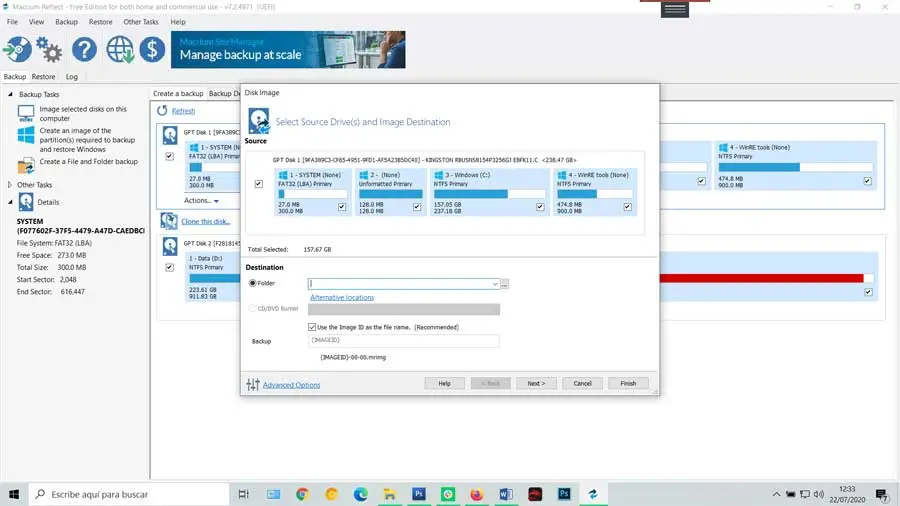
Task: Collapse the Details tree section
Action: click(10, 202)
